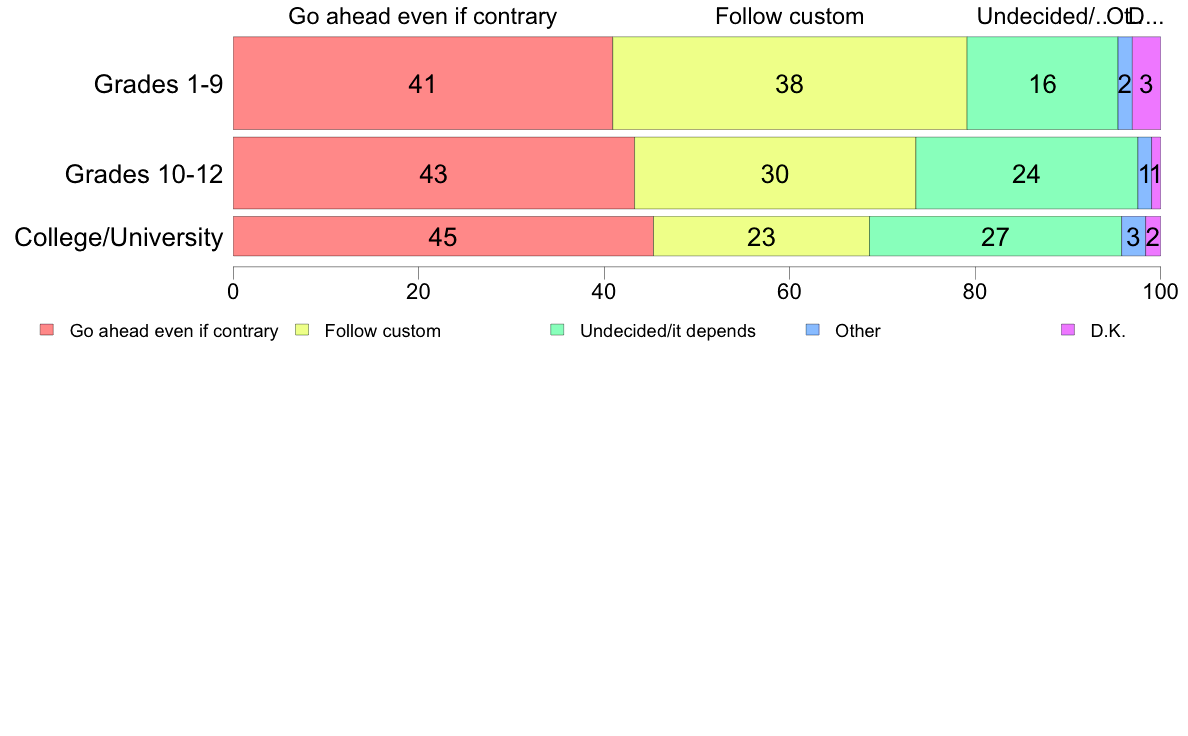Viewport: 1188px width, 736px height.
Task: Select the Grades 10-12 green segment showing 24
Action: click(1027, 173)
